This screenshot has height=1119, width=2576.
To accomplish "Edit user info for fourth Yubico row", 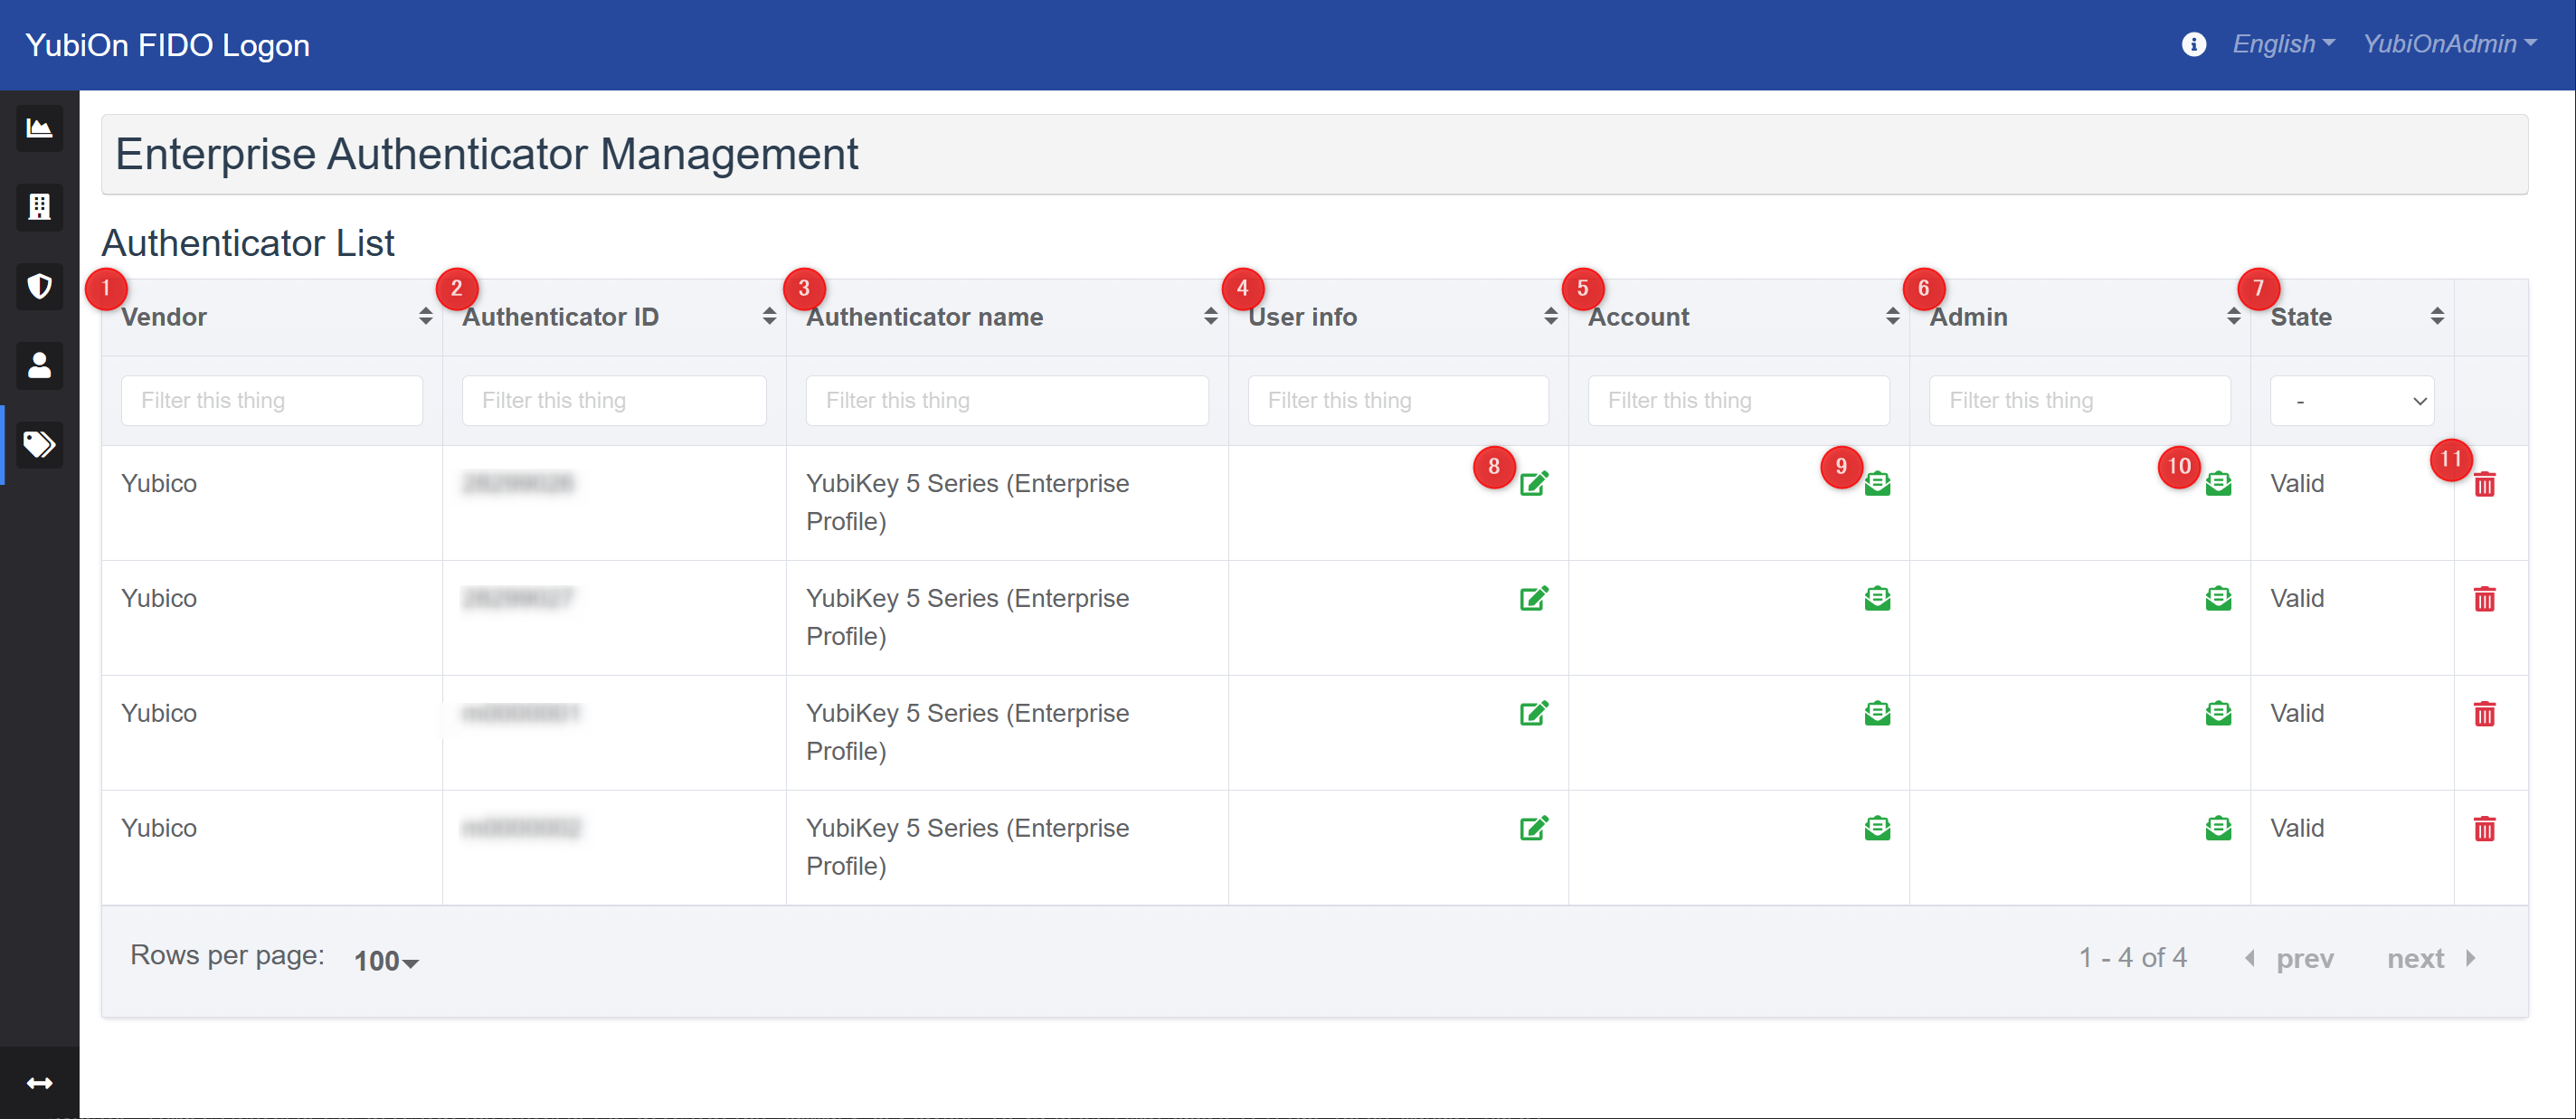I will click(1534, 828).
